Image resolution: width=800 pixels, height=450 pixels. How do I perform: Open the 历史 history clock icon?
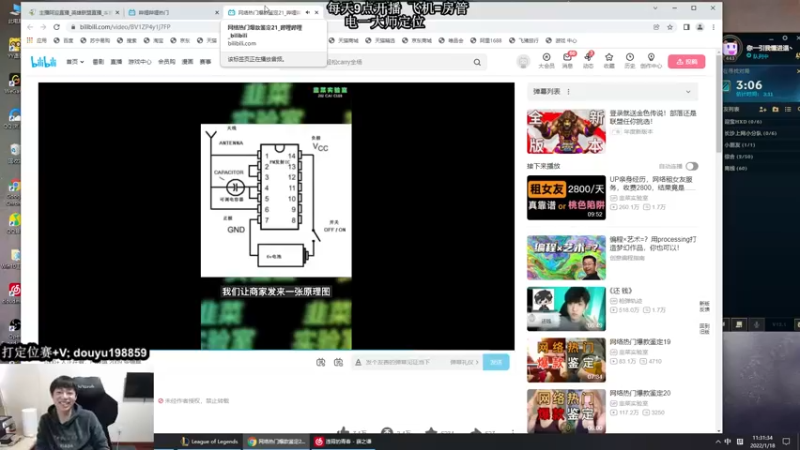[x=630, y=60]
